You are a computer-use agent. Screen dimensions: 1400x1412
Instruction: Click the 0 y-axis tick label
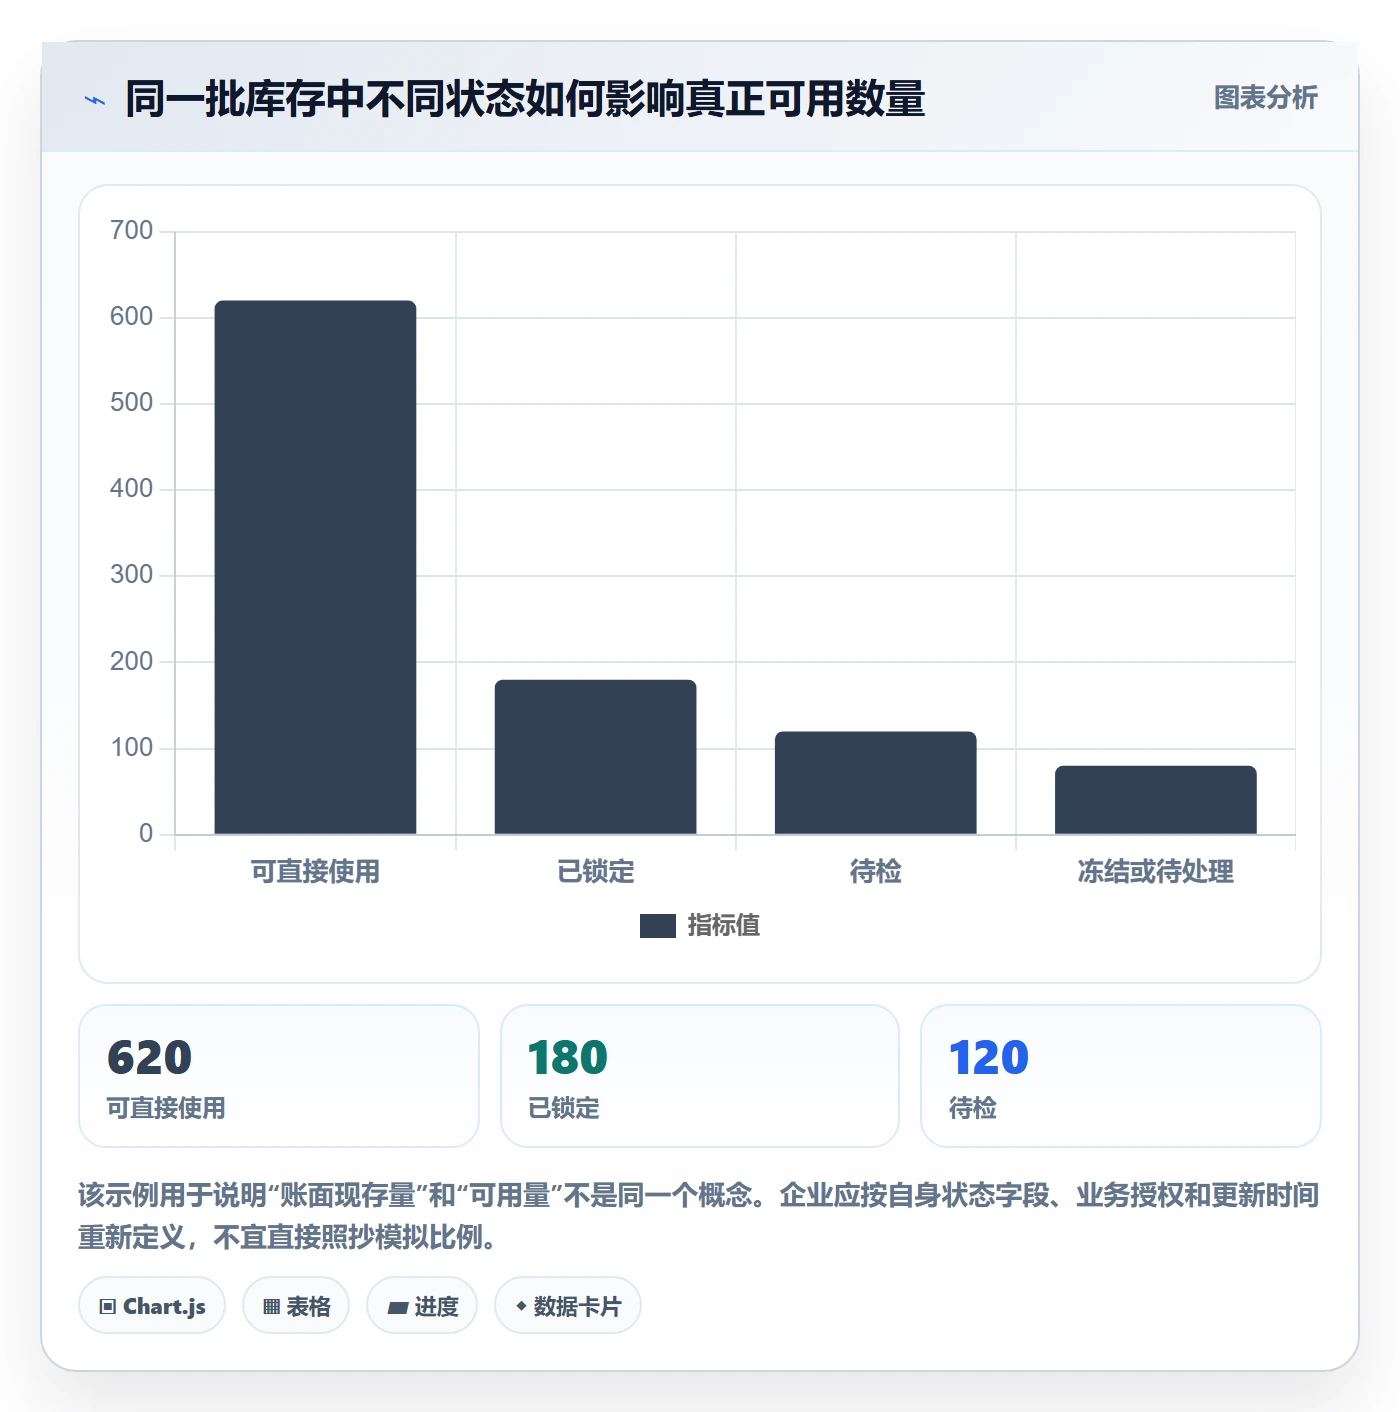tap(146, 834)
